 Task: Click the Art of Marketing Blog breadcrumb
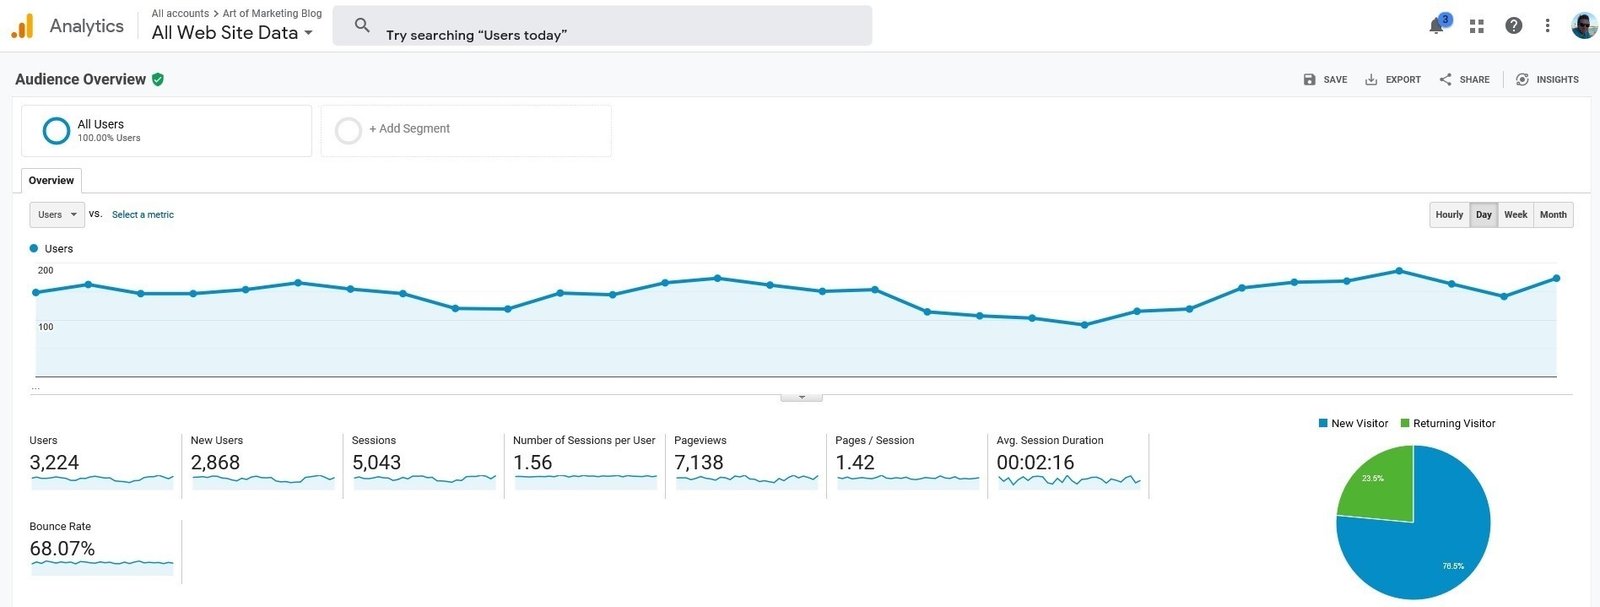(x=272, y=13)
